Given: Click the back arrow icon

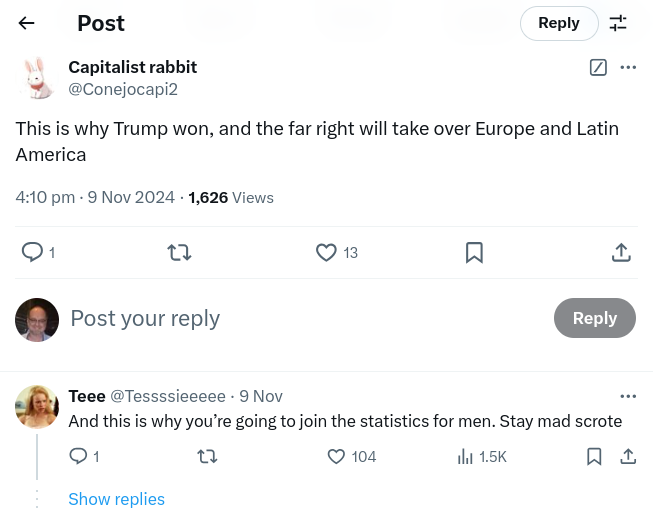Looking at the screenshot, I should click(x=27, y=23).
